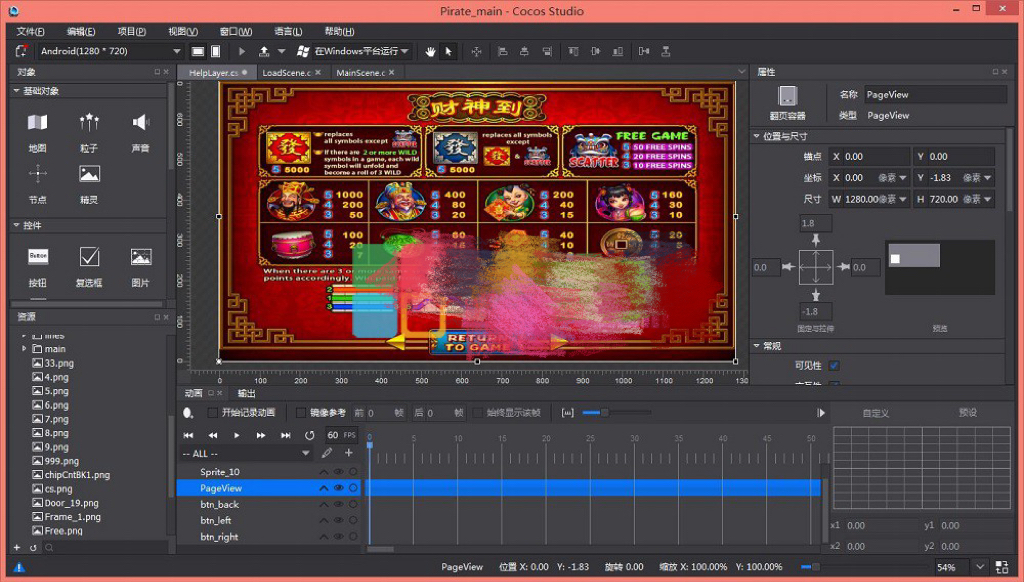This screenshot has height=582, width=1024.
Task: Toggle the 可见性 visibility checkbox
Action: pos(834,366)
